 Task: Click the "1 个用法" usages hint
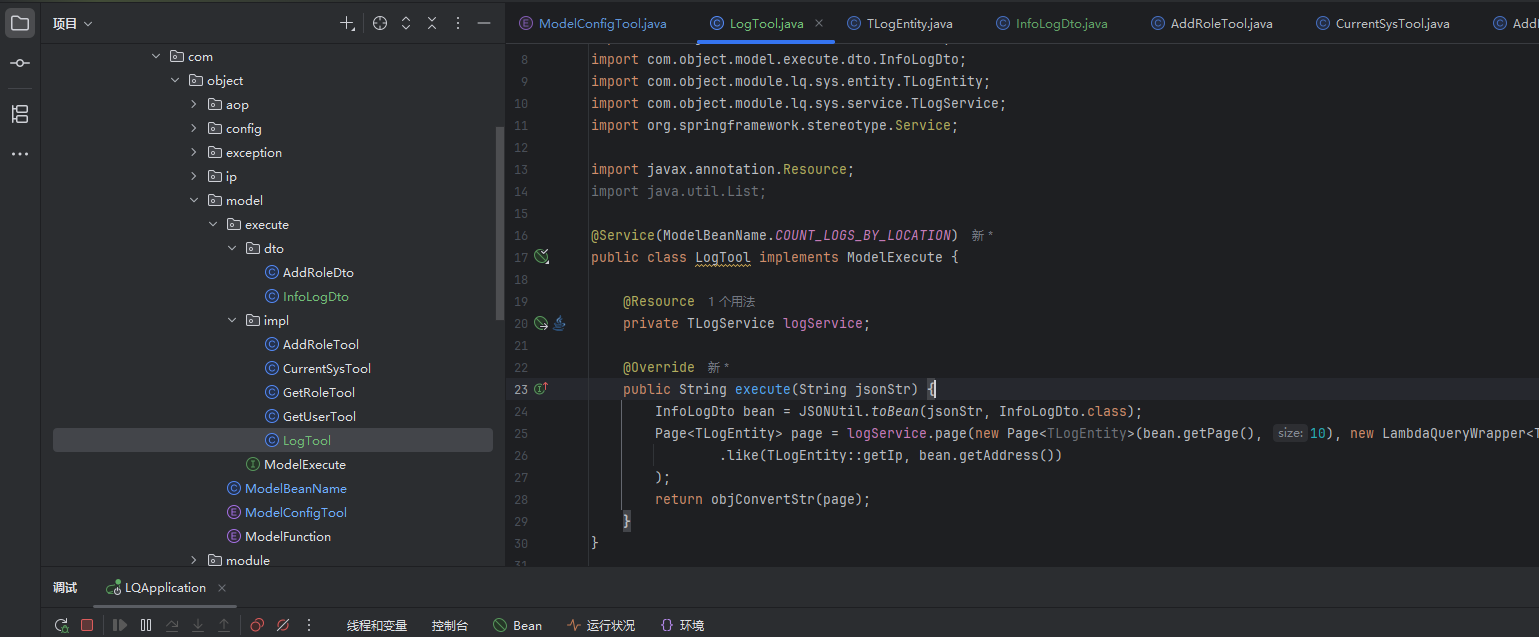pyautogui.click(x=731, y=301)
